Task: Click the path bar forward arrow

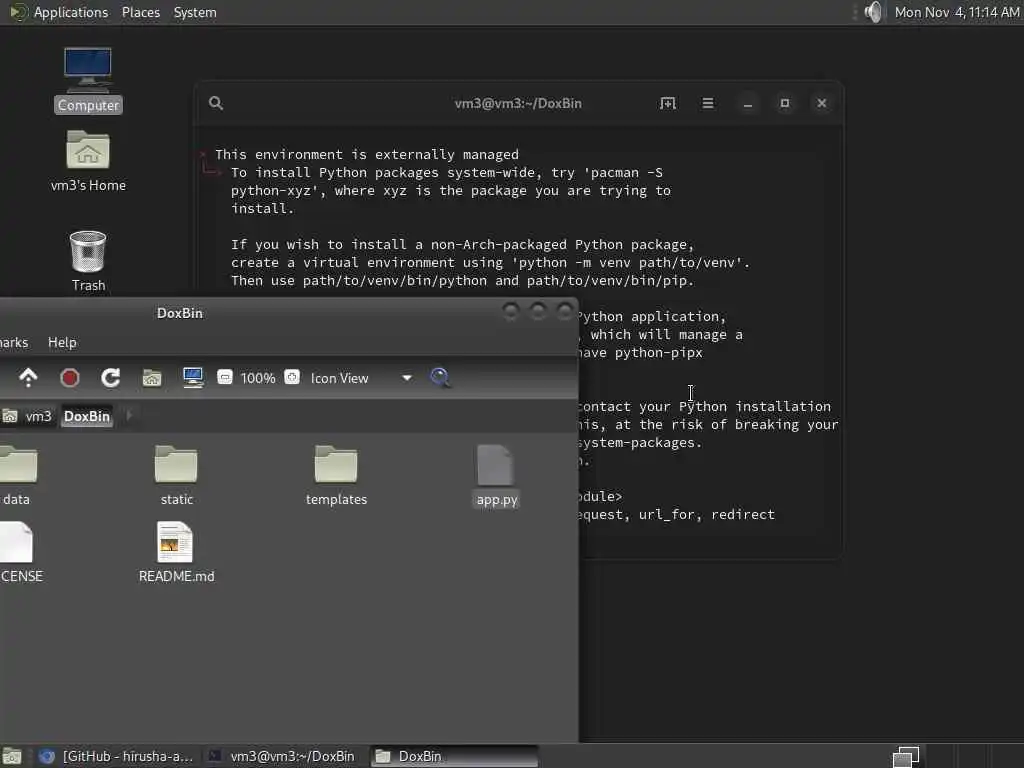Action: pyautogui.click(x=129, y=415)
